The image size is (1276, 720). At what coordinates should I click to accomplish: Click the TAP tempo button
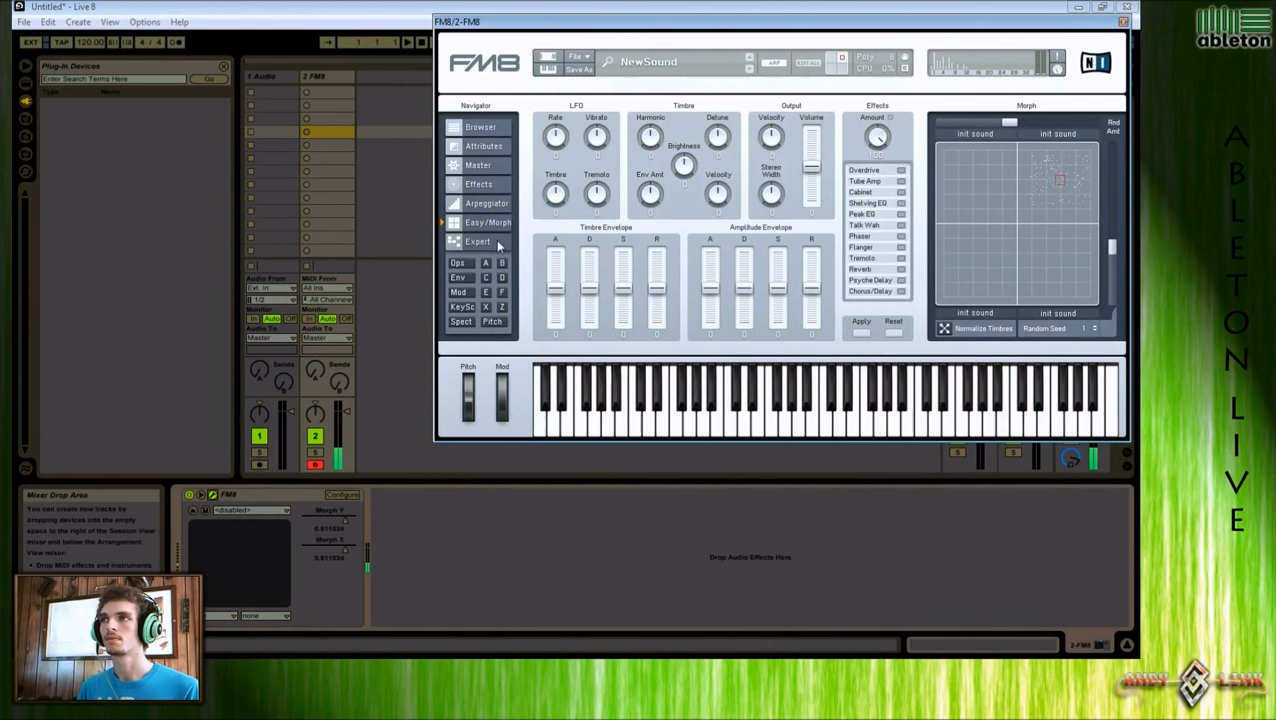pos(62,42)
